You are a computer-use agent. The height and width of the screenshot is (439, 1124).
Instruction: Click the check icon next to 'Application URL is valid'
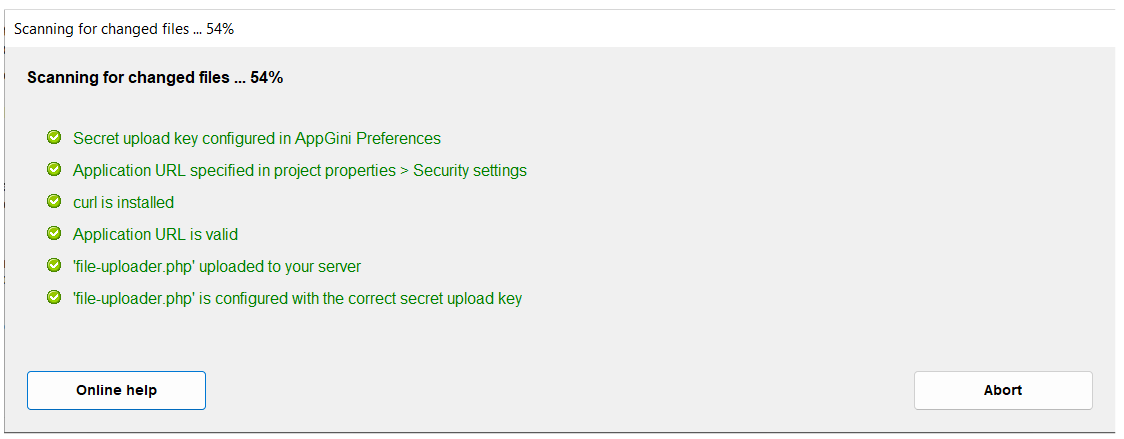(54, 234)
